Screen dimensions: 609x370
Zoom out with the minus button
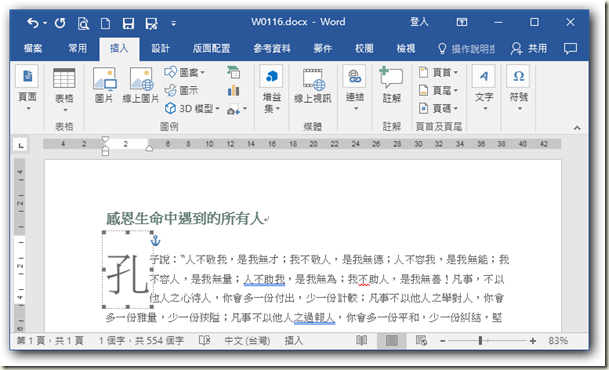coord(442,341)
